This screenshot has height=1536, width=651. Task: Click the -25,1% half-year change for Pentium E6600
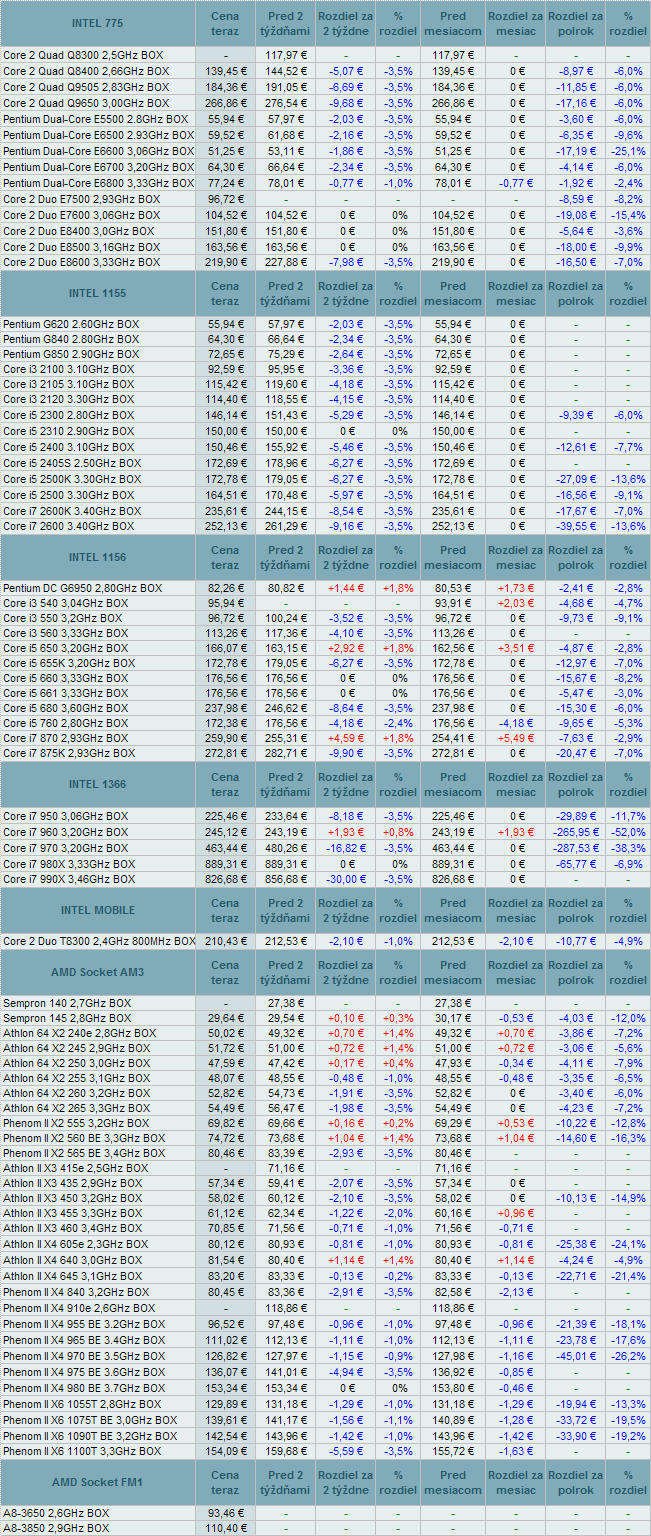(628, 151)
